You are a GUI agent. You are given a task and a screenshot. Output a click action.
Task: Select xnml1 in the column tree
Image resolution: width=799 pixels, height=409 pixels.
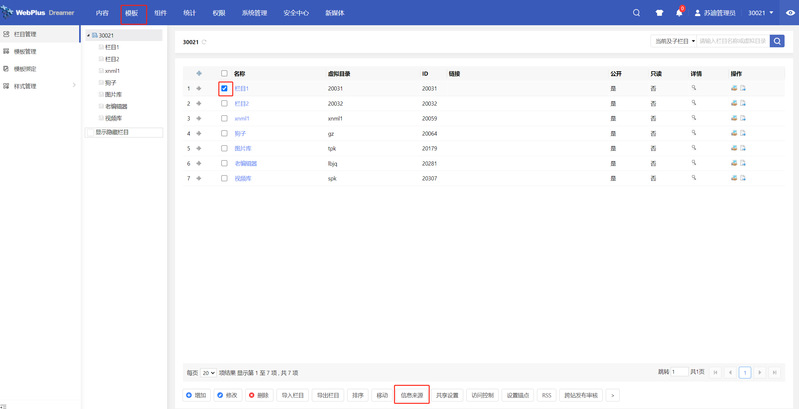pos(112,71)
